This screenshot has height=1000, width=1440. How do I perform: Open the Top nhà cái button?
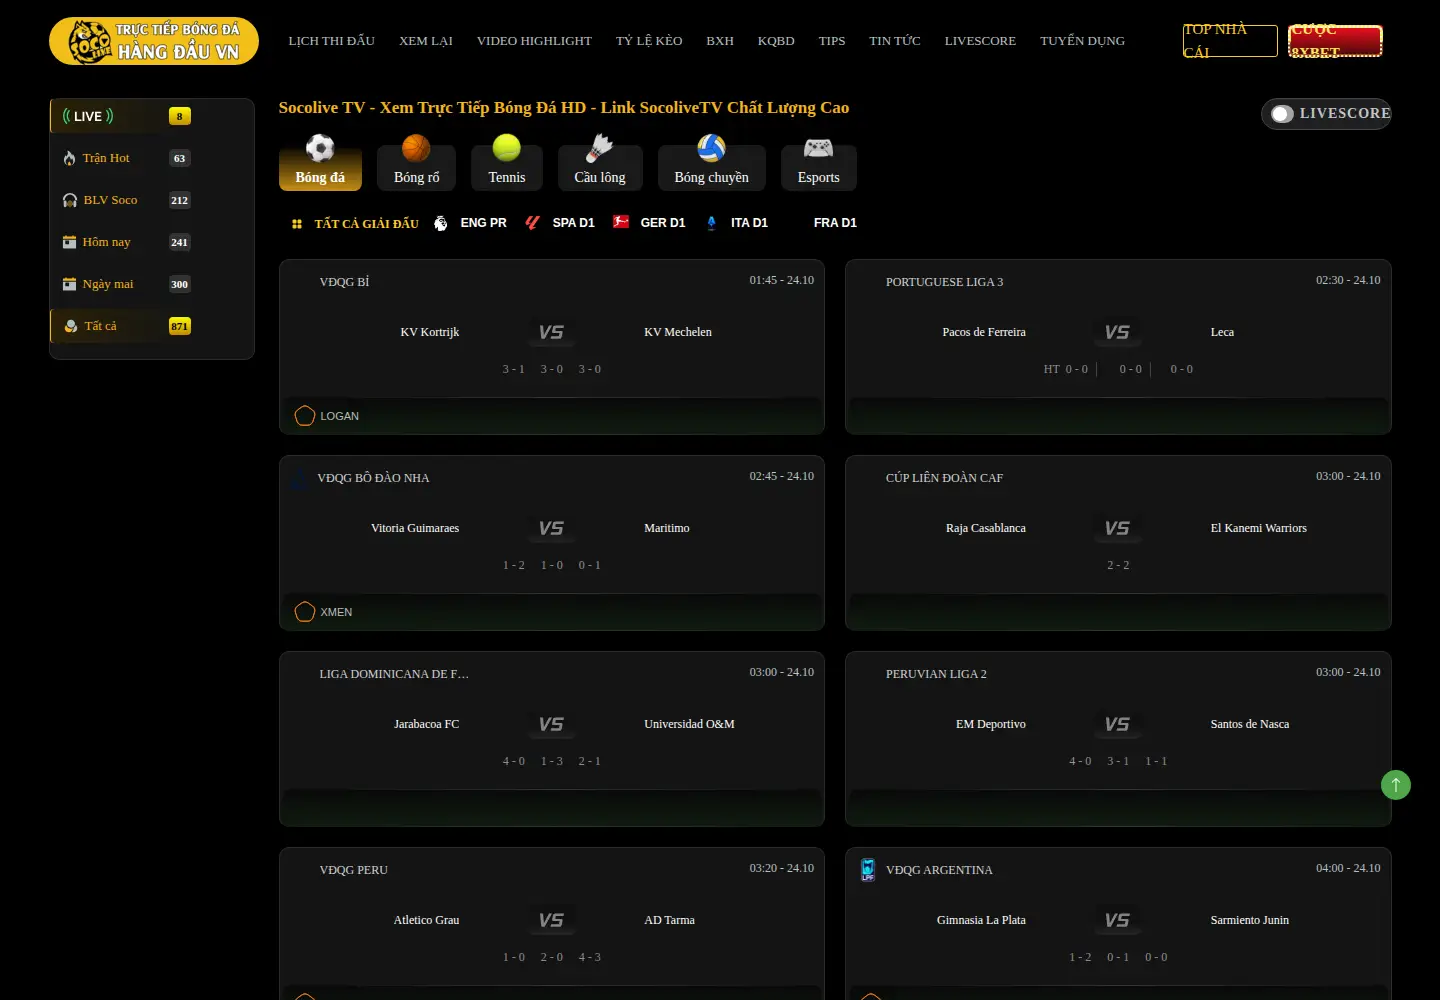point(1230,41)
